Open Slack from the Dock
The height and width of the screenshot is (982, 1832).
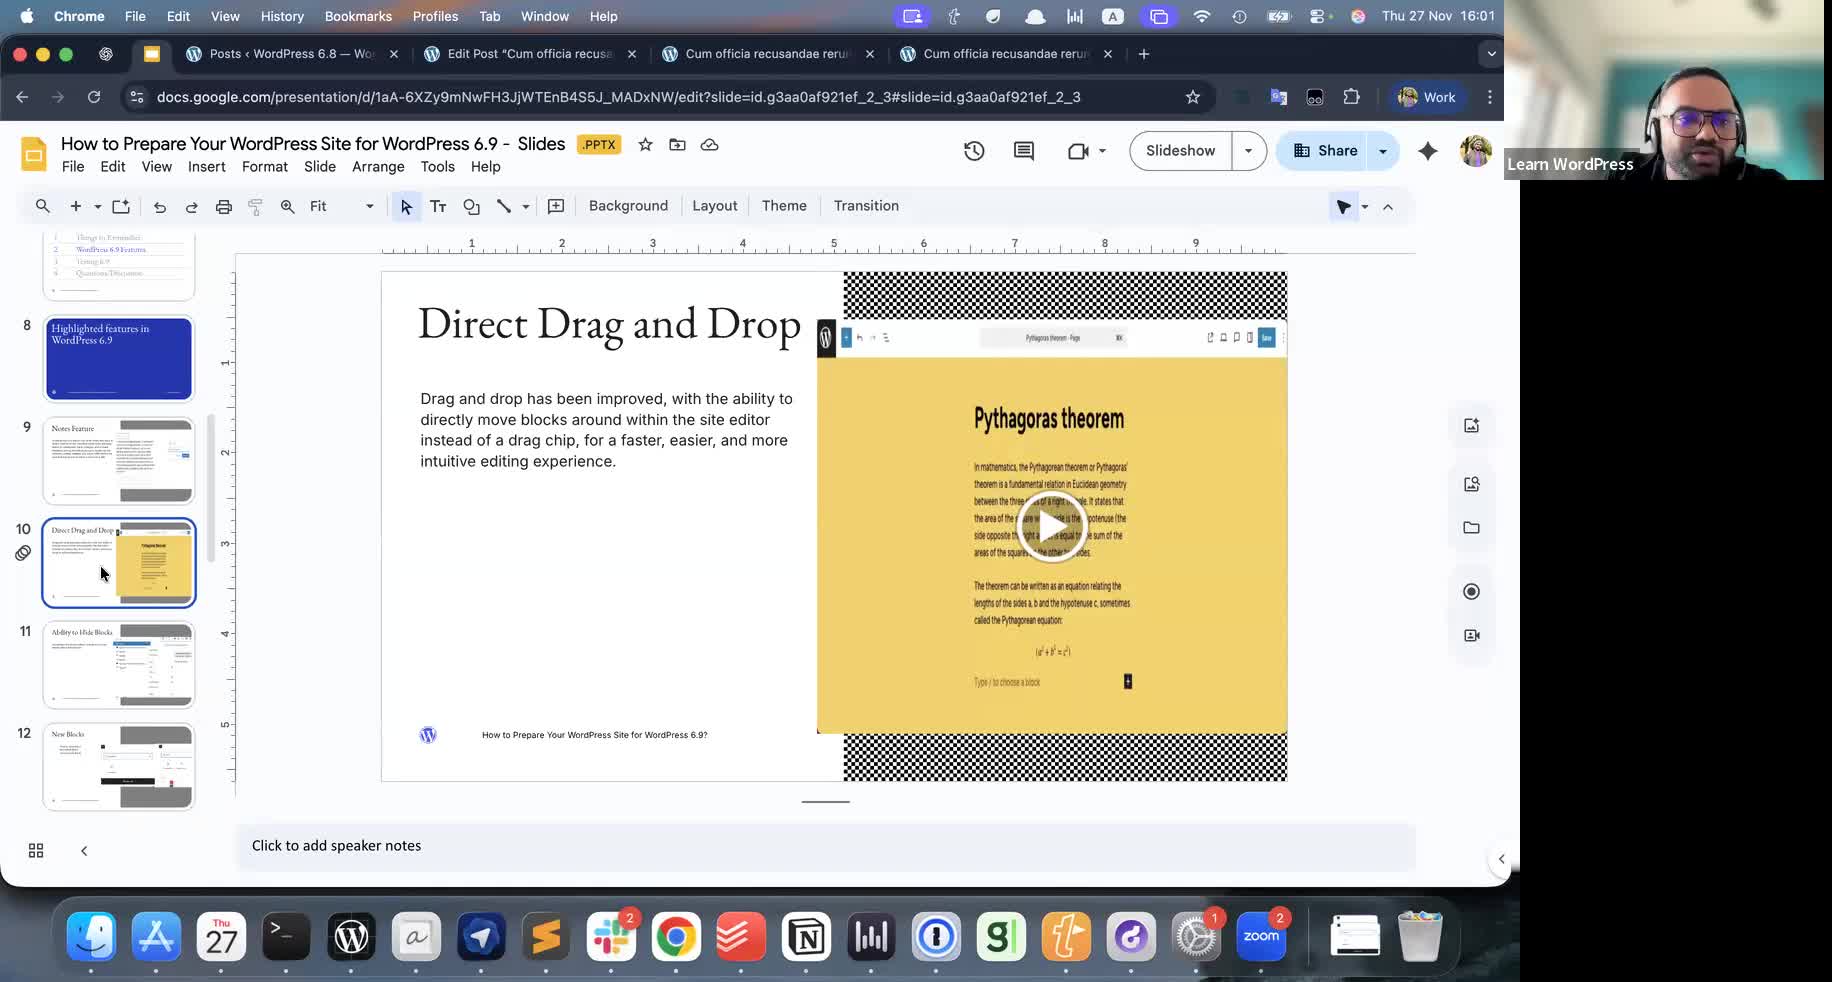611,937
